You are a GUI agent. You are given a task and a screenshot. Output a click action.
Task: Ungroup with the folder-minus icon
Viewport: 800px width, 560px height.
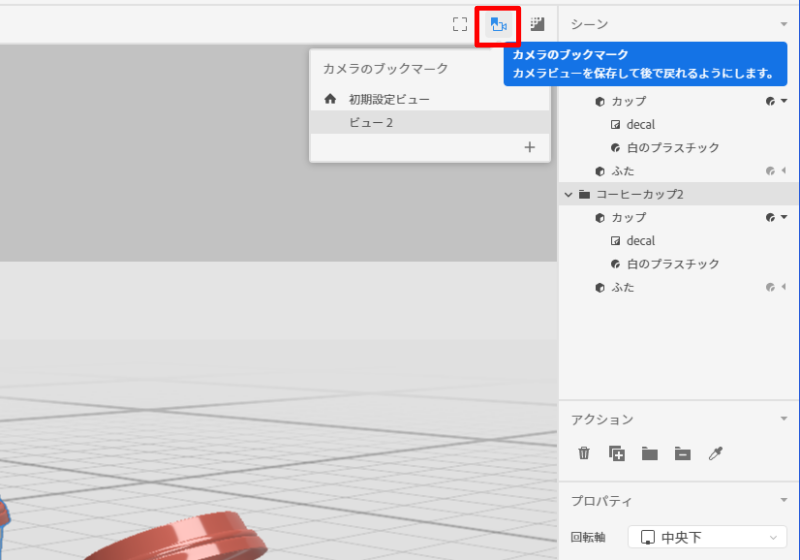tap(682, 454)
